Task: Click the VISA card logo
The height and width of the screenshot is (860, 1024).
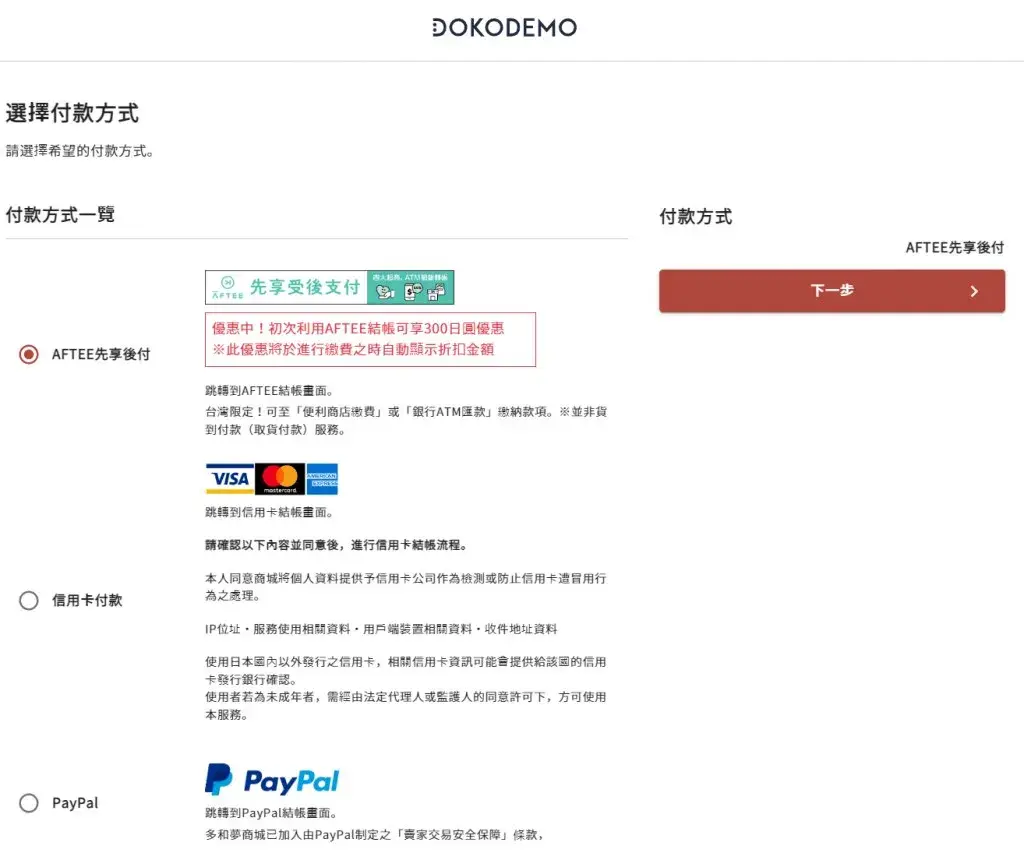Action: 230,479
